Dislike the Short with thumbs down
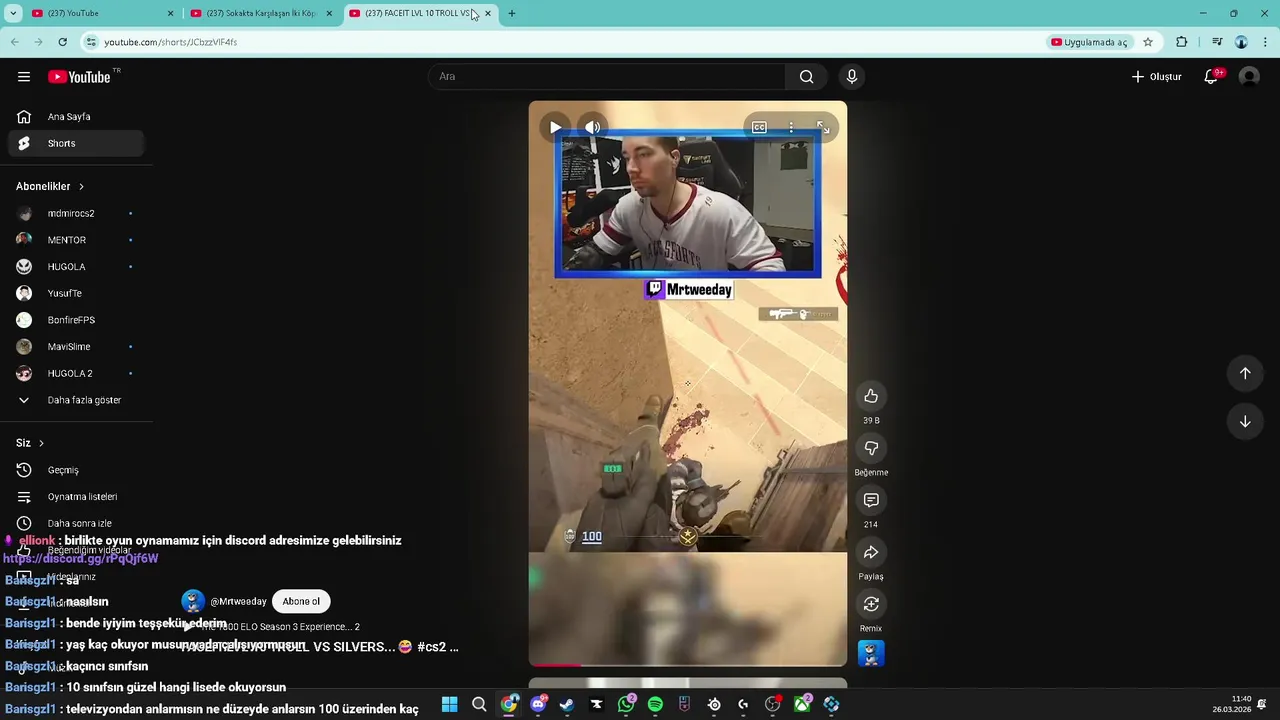The height and width of the screenshot is (720, 1280). click(x=871, y=448)
